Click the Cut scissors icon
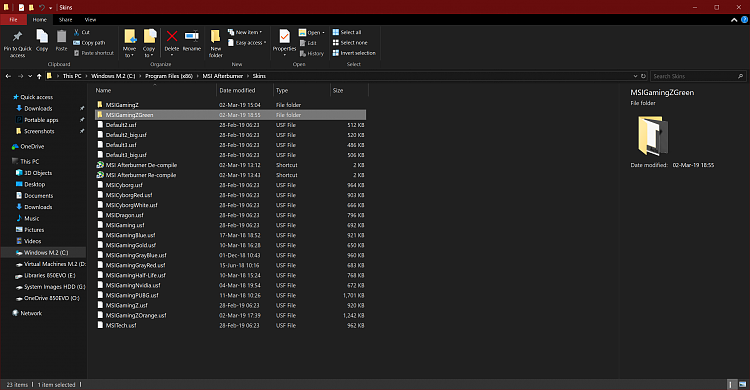Image resolution: width=750 pixels, height=390 pixels. click(x=76, y=32)
